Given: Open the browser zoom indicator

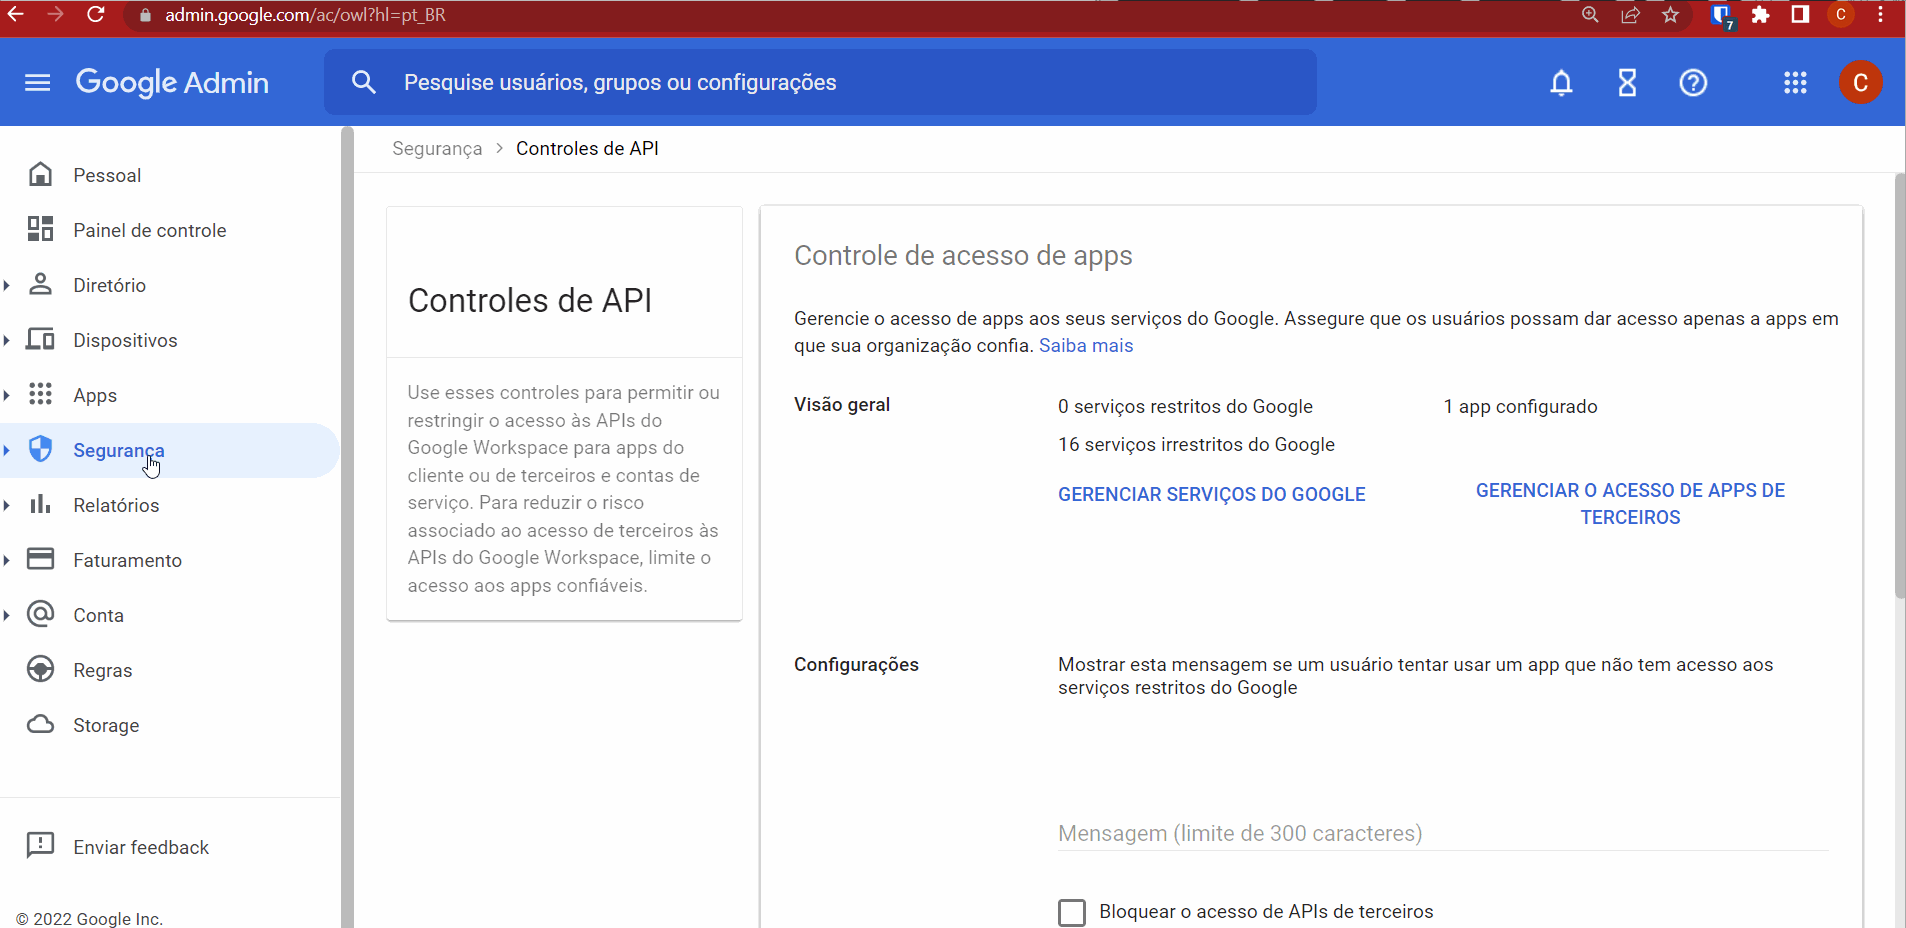Looking at the screenshot, I should [1590, 15].
